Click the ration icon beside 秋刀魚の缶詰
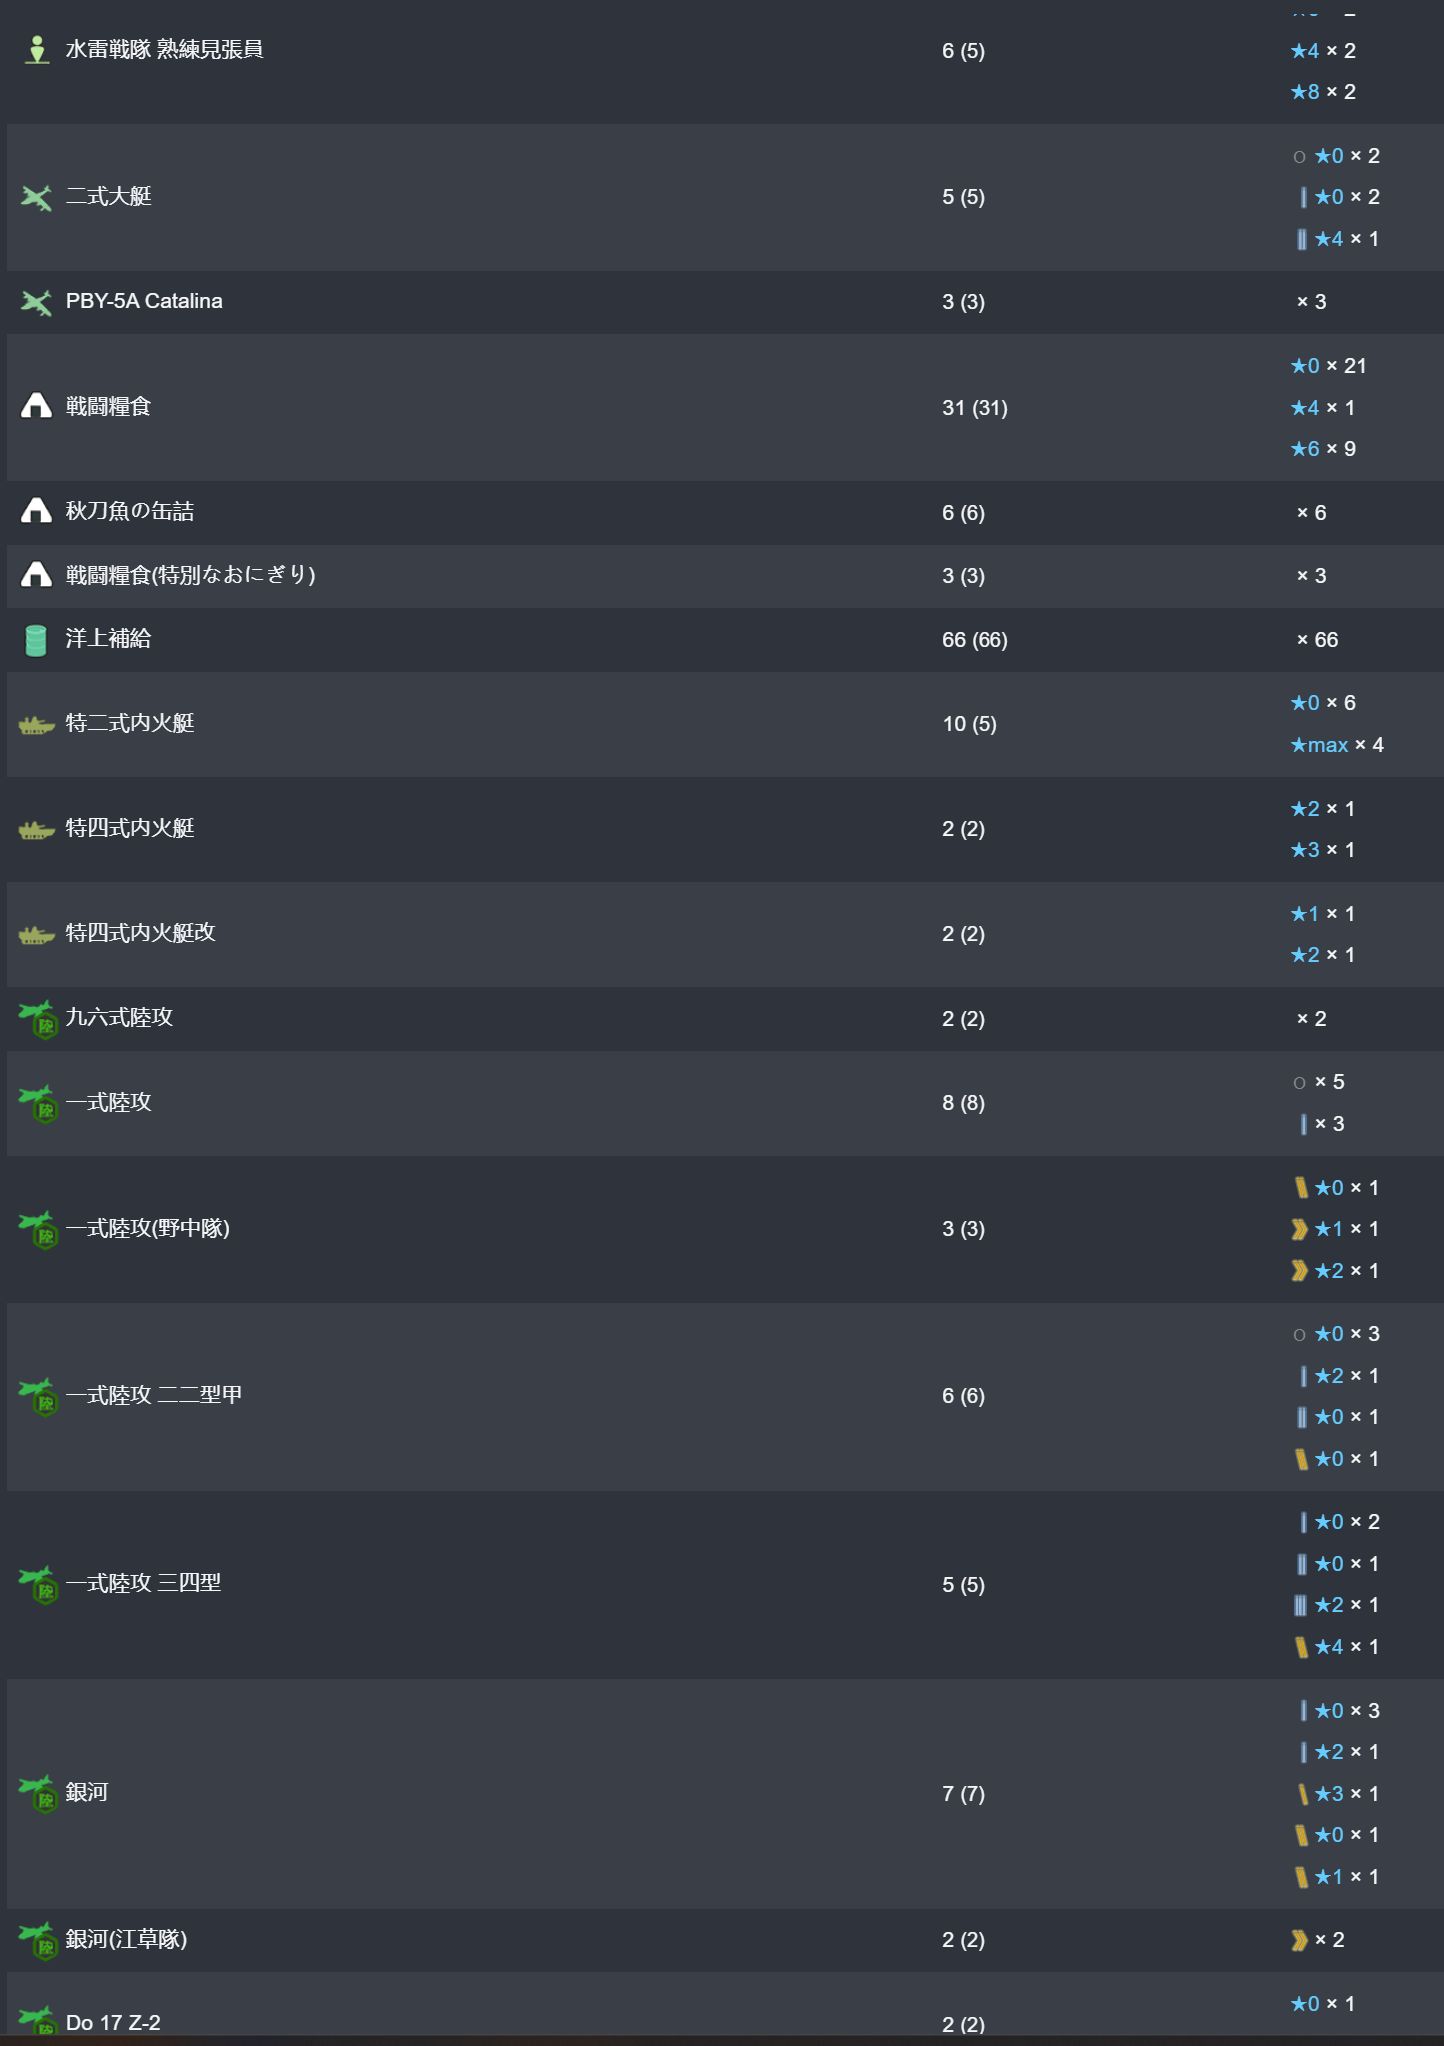The height and width of the screenshot is (2046, 1444). pos(36,512)
